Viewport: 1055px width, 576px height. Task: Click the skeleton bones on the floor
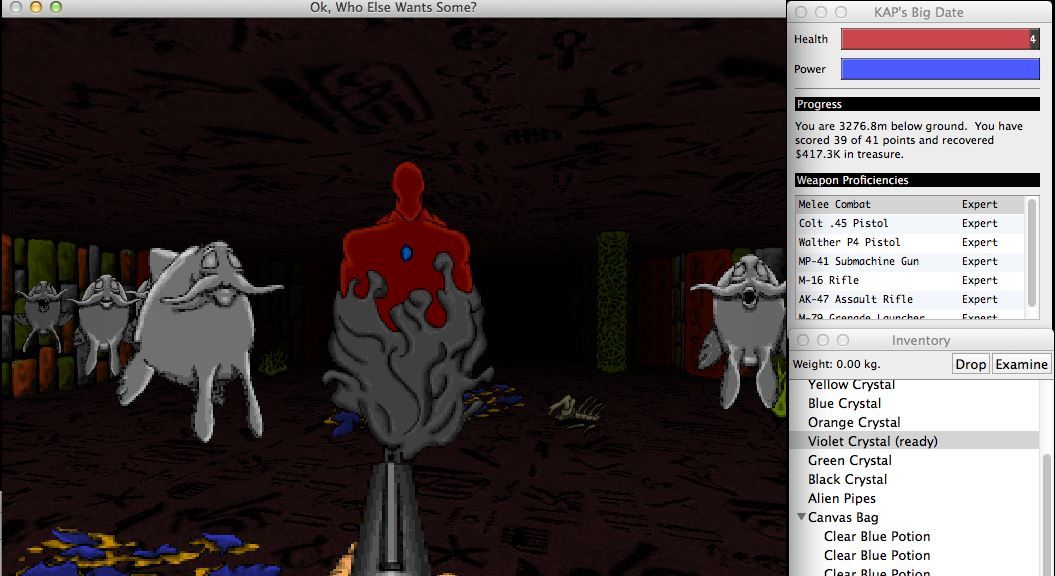576,407
